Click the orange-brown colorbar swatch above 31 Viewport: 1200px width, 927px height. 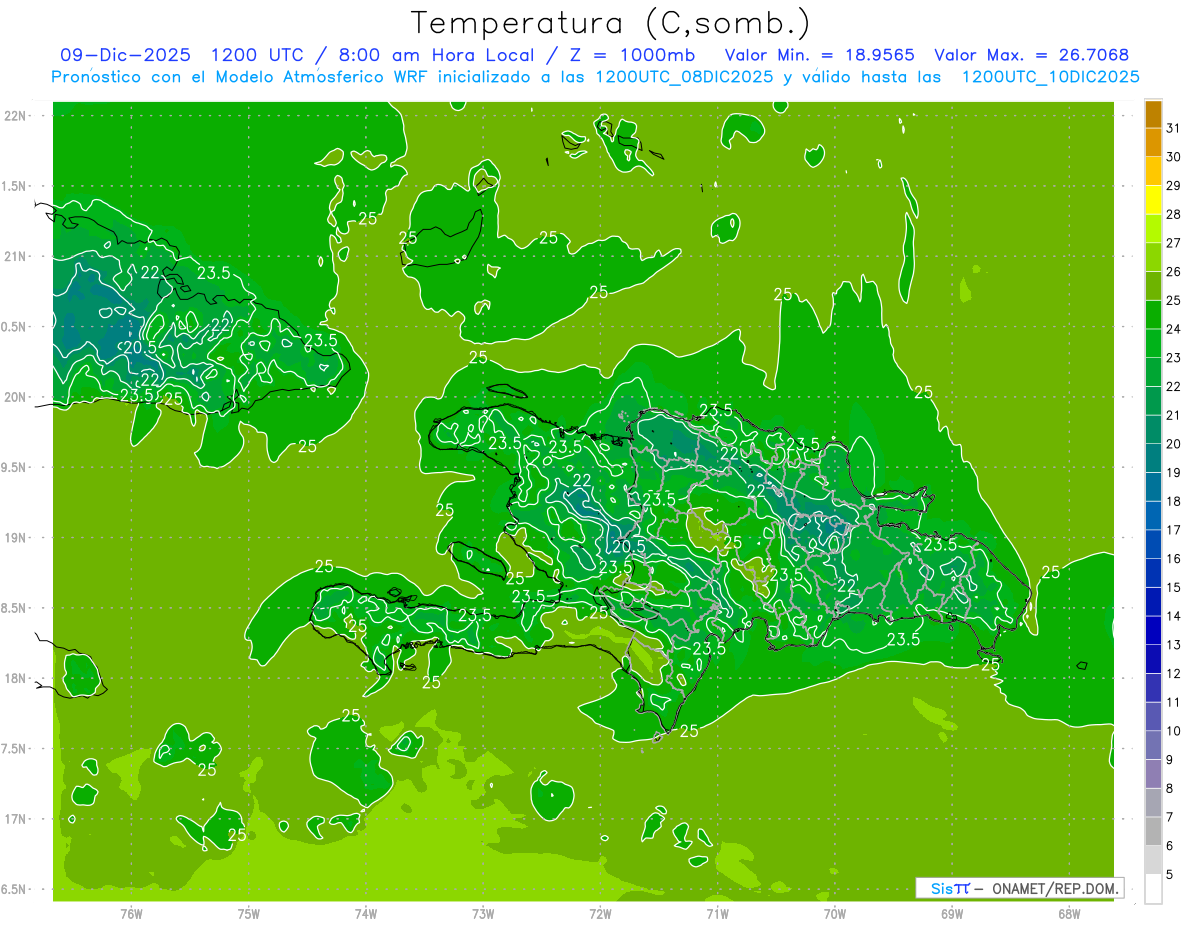click(x=1153, y=114)
